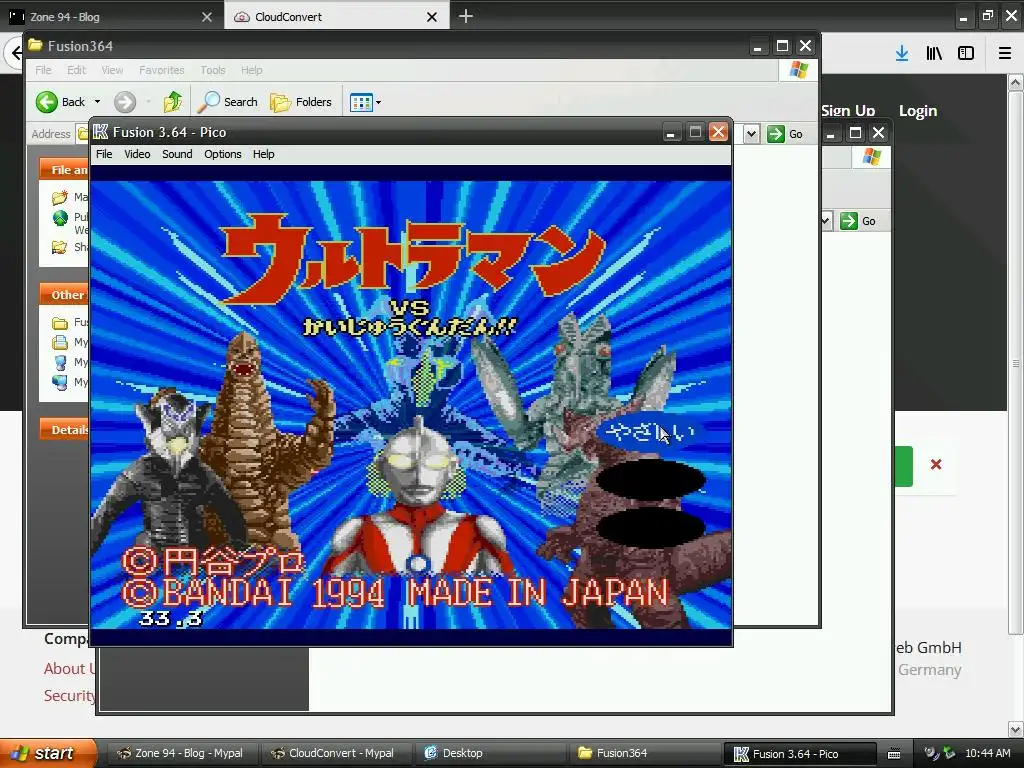Open the Back history dropdown arrow

97,102
